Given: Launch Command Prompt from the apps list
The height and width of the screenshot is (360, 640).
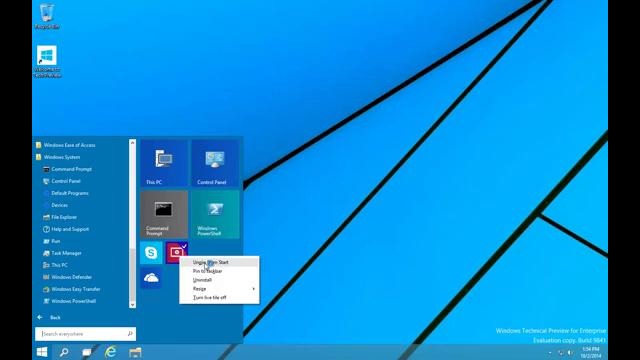Looking at the screenshot, I should pyautogui.click(x=67, y=169).
